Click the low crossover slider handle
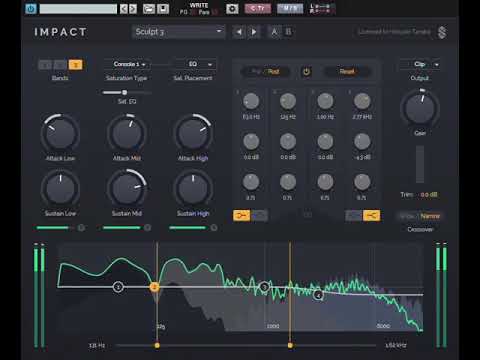 [157, 345]
